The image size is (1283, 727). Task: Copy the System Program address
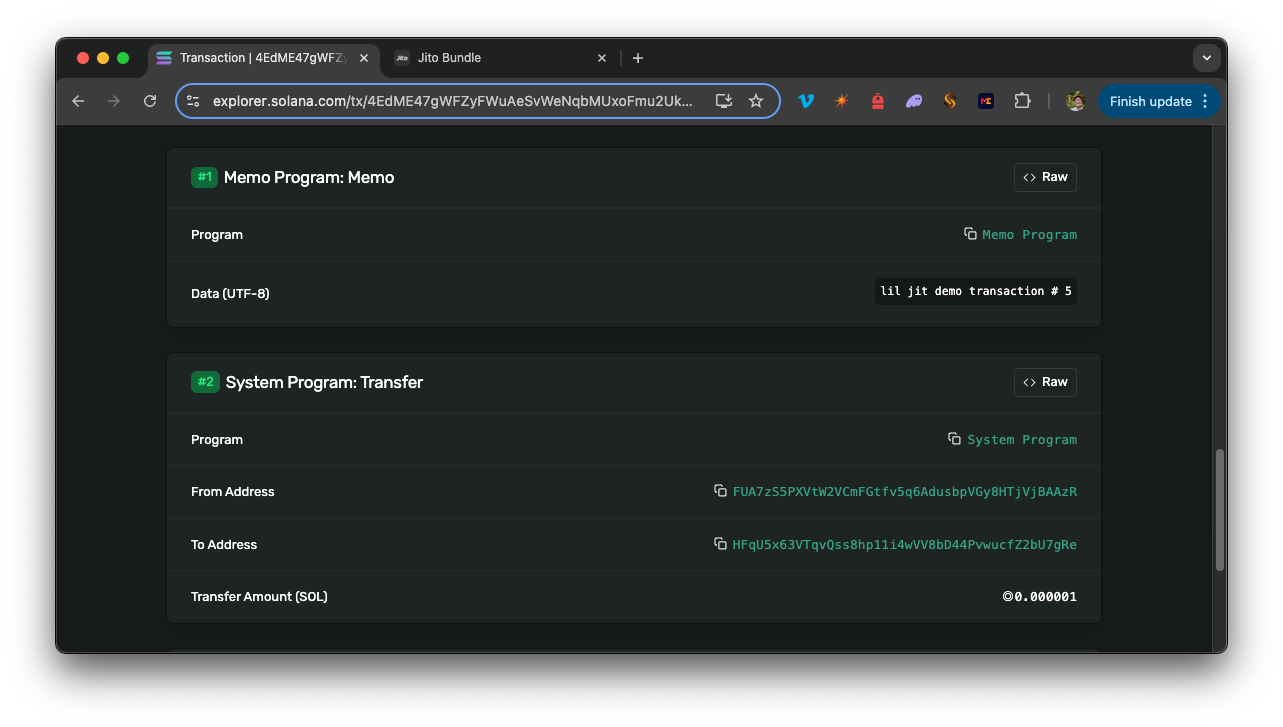pos(955,439)
